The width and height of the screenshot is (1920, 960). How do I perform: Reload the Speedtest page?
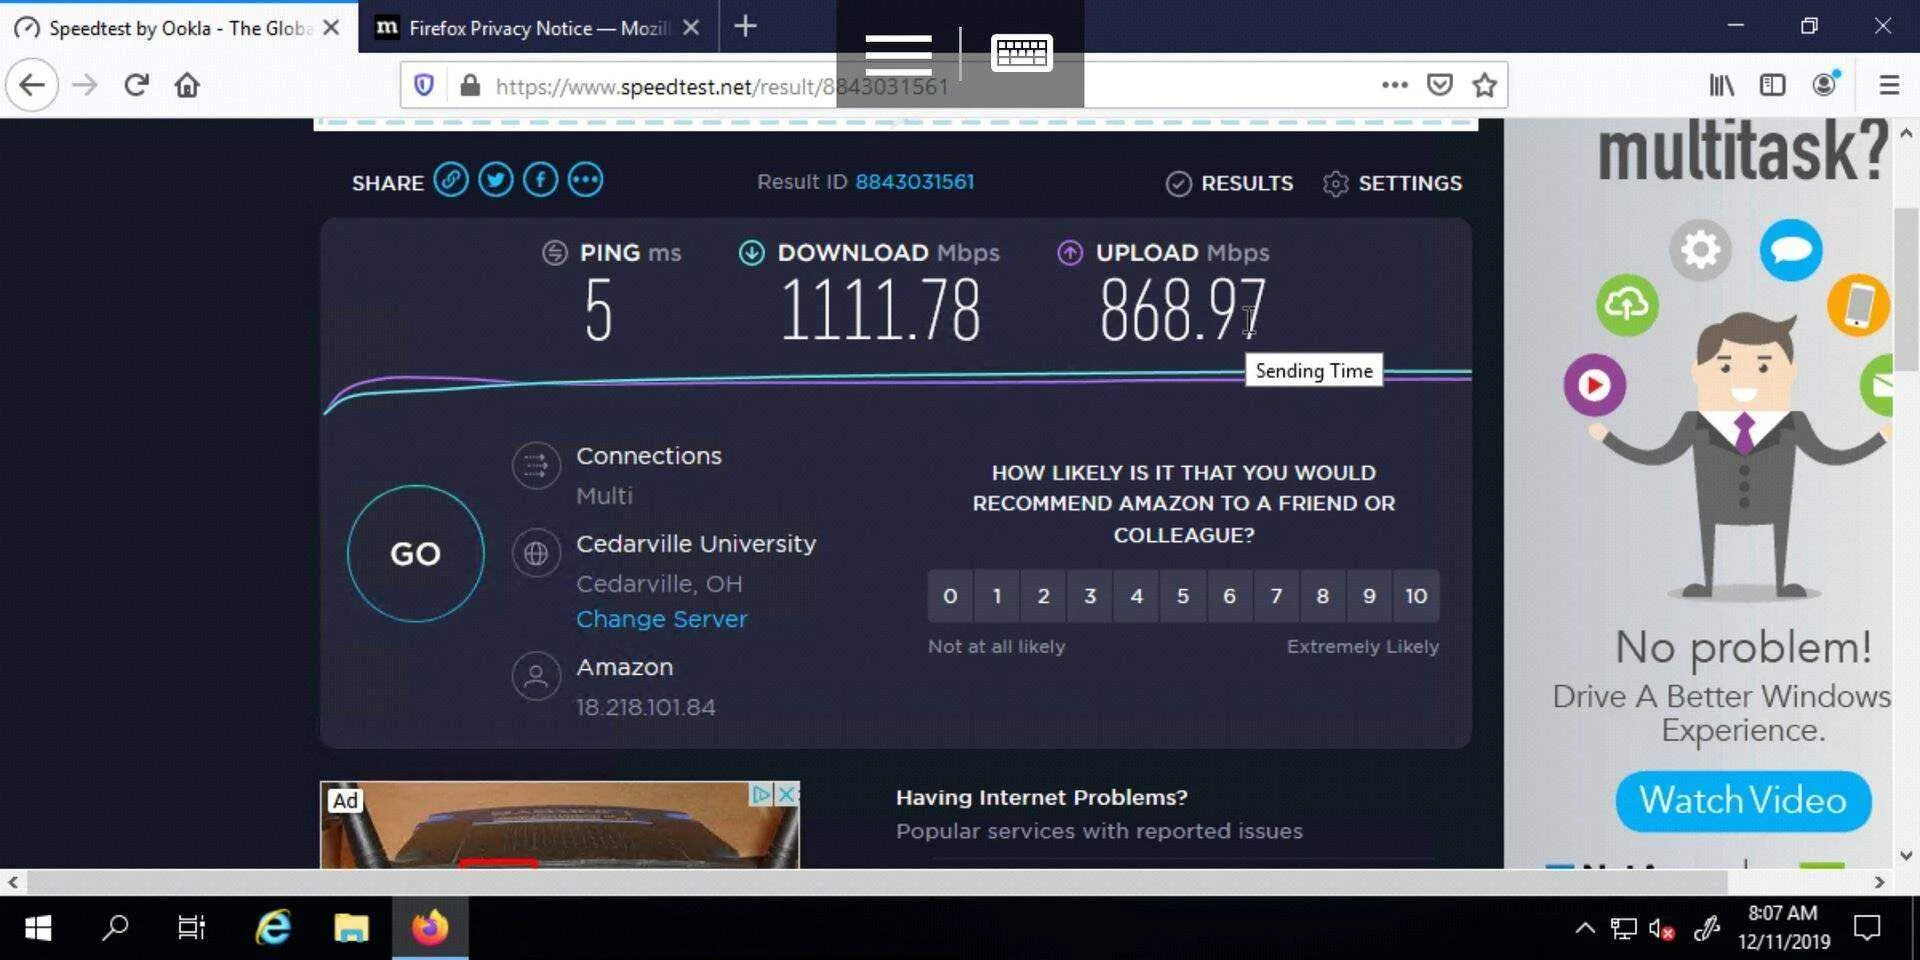(x=136, y=85)
